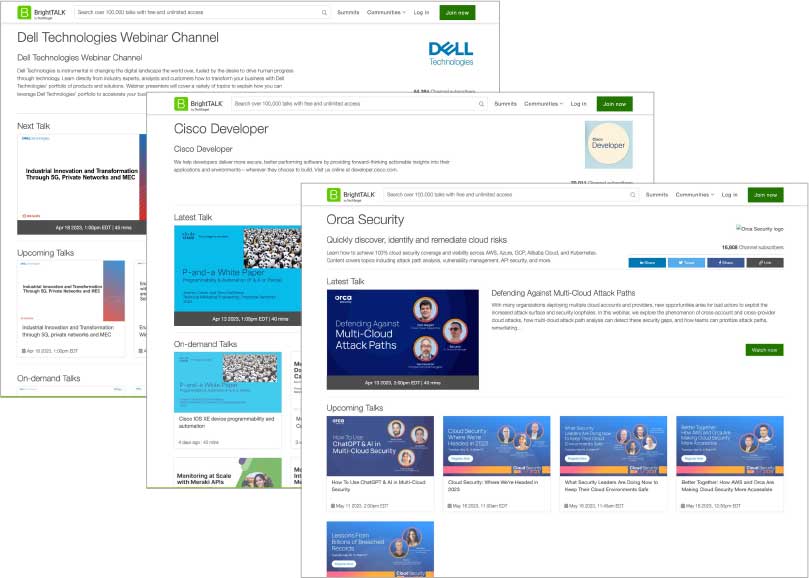The image size is (809, 578).
Task: Click the search magnifier icon on the Orca page
Action: (x=633, y=196)
